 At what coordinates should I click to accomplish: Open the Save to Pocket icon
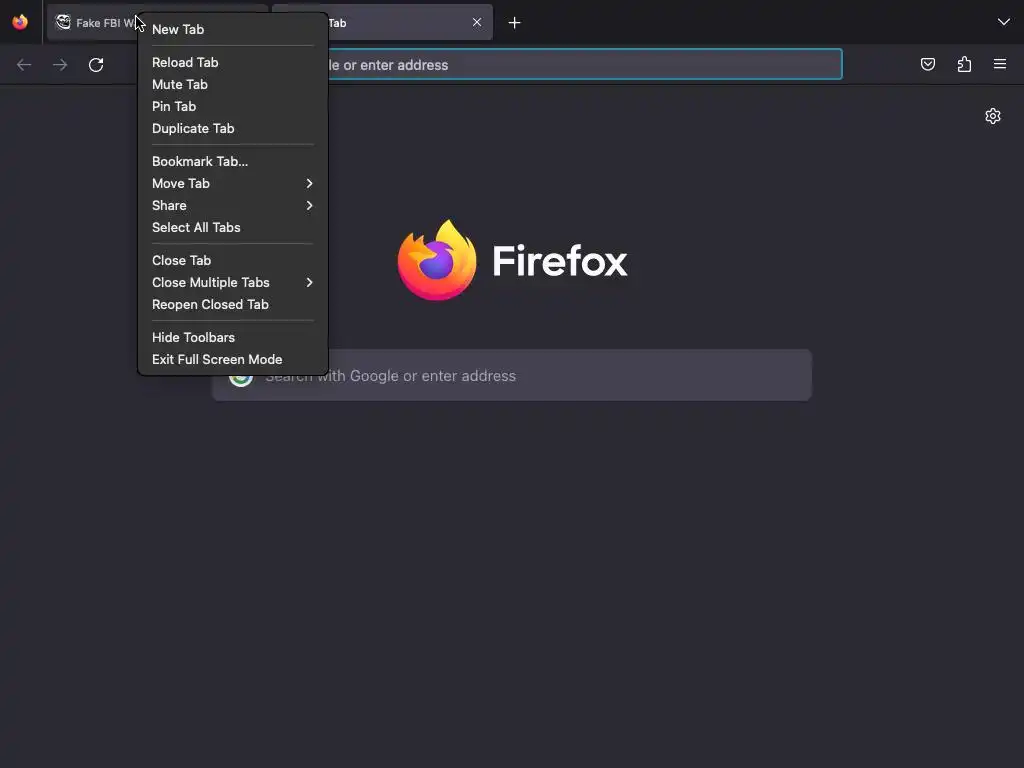(927, 64)
